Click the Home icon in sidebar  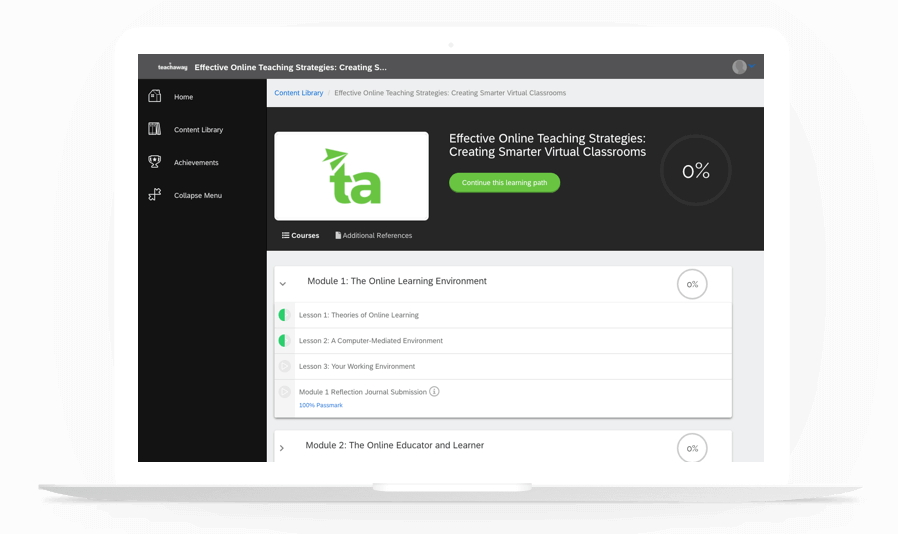click(154, 97)
